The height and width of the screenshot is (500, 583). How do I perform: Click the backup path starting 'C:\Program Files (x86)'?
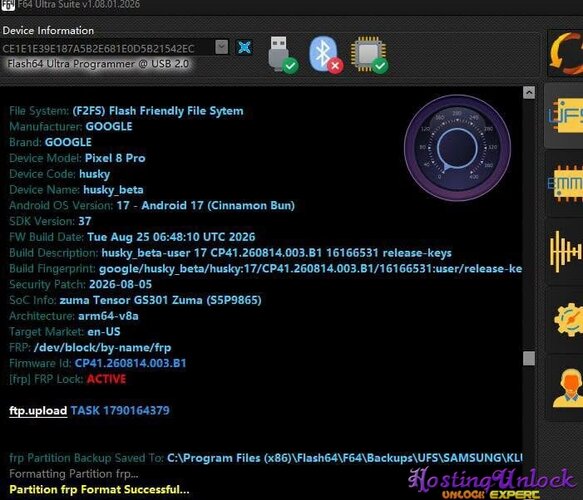pos(345,458)
